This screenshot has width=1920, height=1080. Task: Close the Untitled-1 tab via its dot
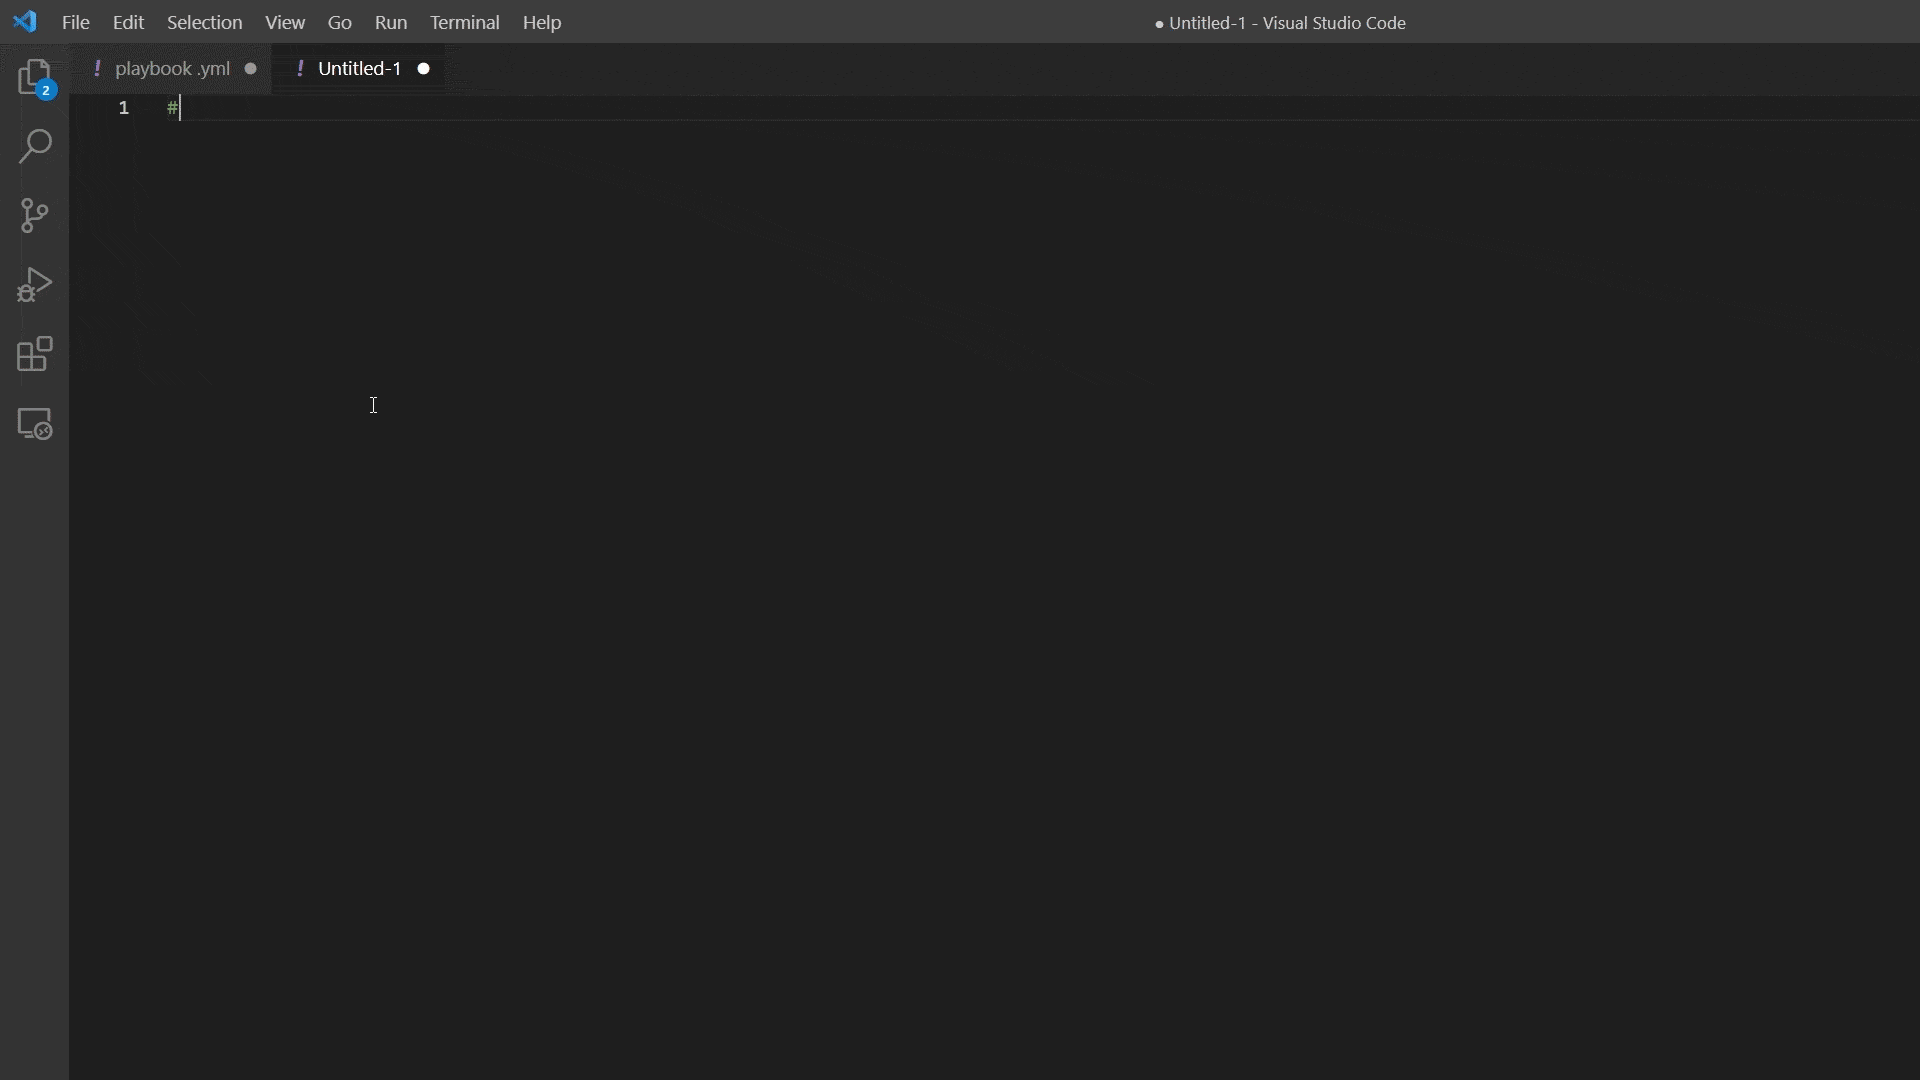pos(424,68)
